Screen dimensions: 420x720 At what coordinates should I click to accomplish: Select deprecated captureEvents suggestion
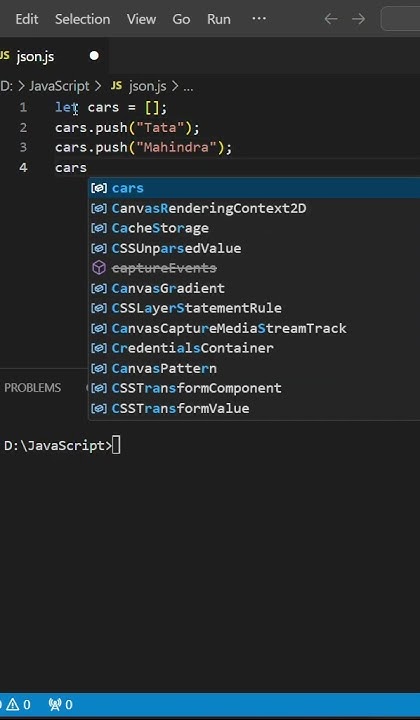click(254, 268)
